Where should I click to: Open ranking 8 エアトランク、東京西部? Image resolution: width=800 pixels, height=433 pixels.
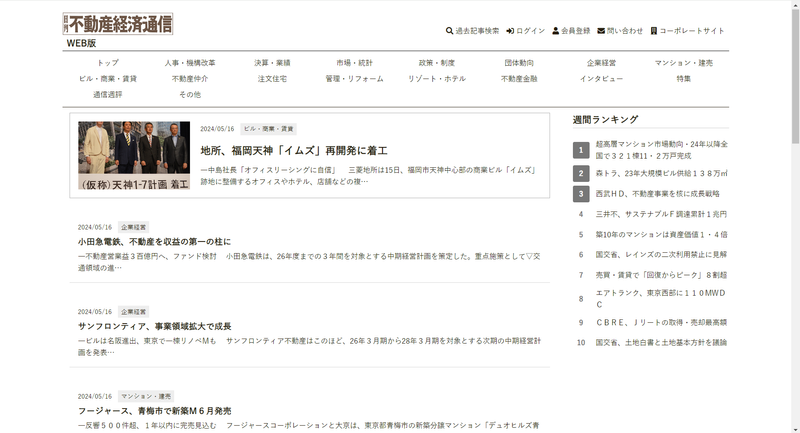(x=661, y=299)
